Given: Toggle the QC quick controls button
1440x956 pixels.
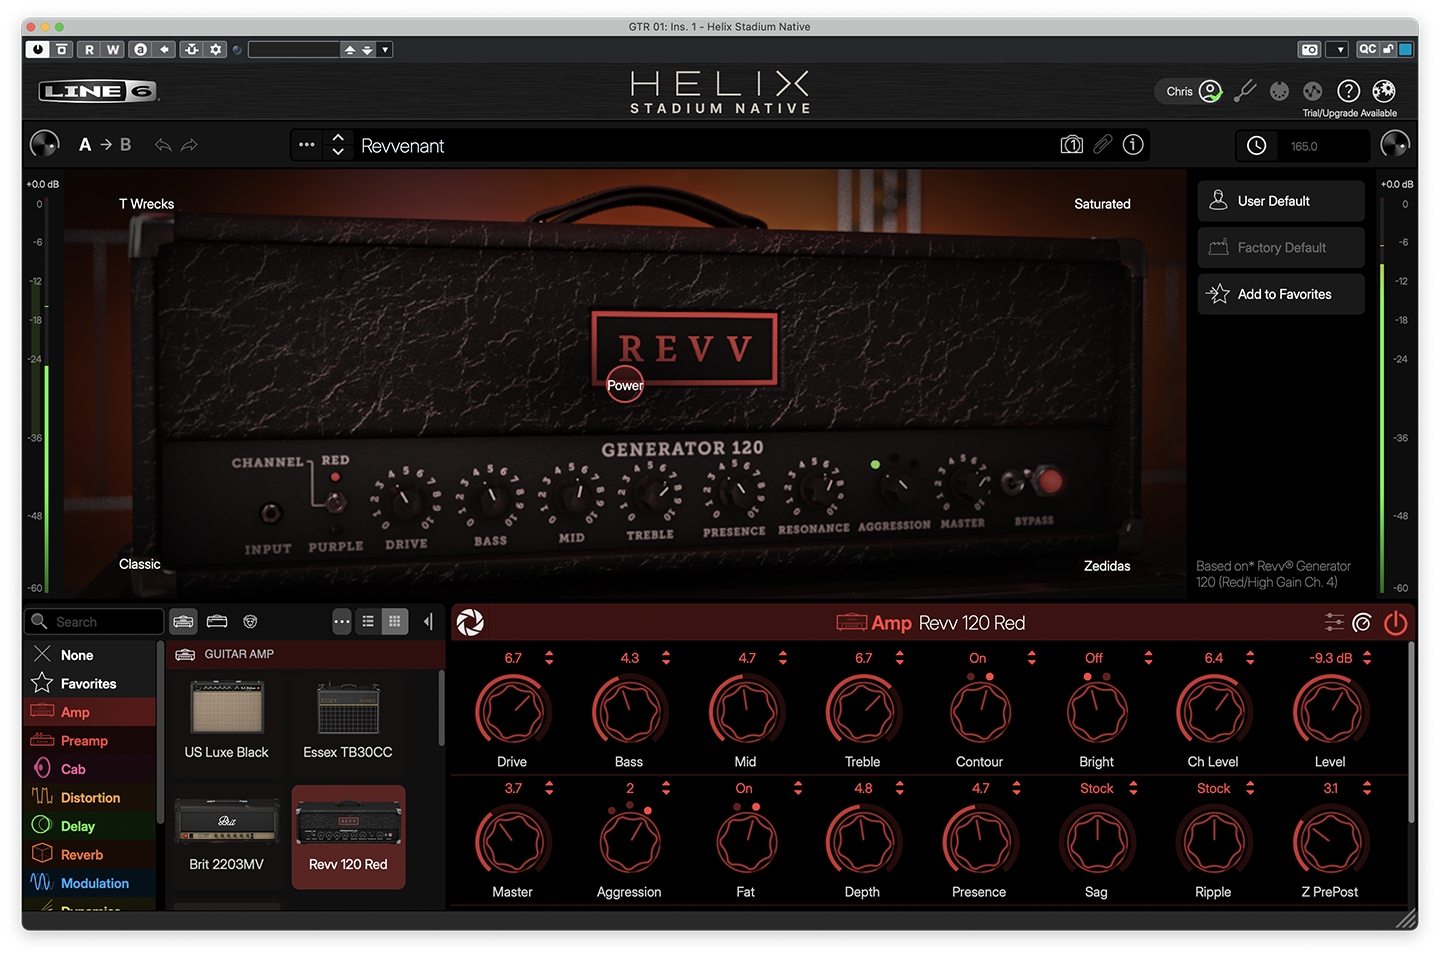Looking at the screenshot, I should coord(1367,49).
